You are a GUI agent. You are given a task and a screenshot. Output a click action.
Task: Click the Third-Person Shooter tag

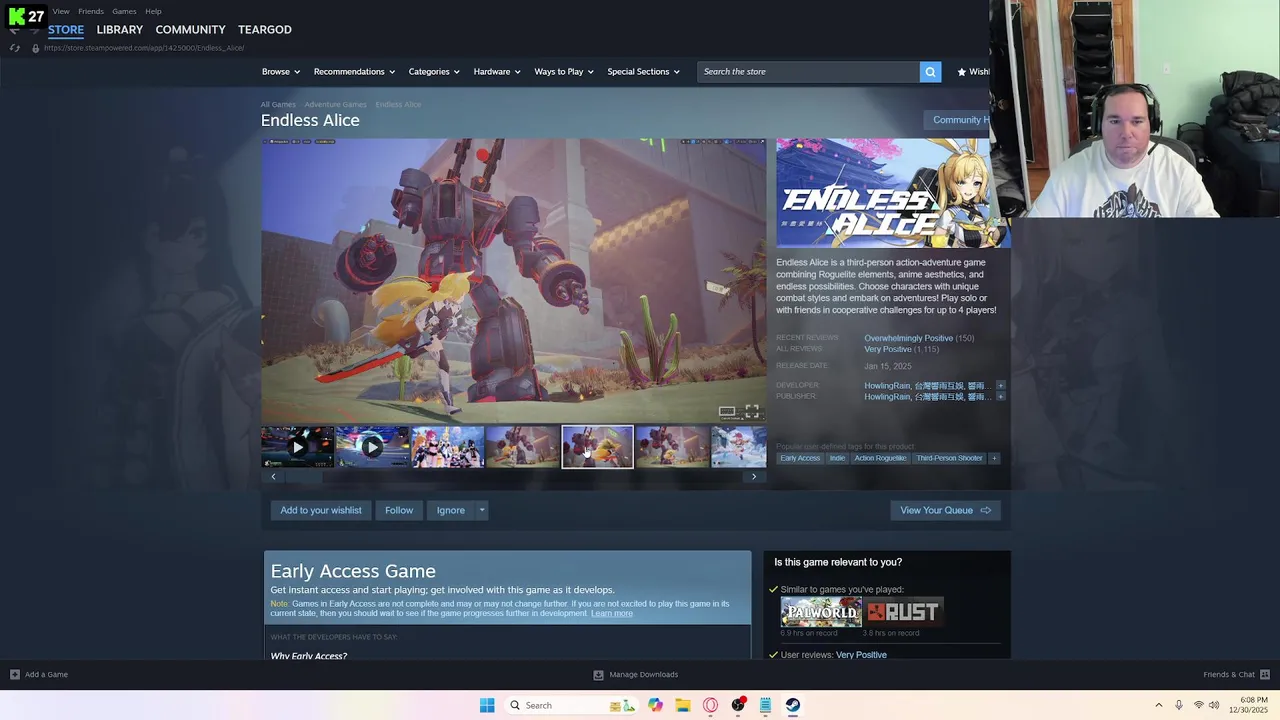[949, 458]
